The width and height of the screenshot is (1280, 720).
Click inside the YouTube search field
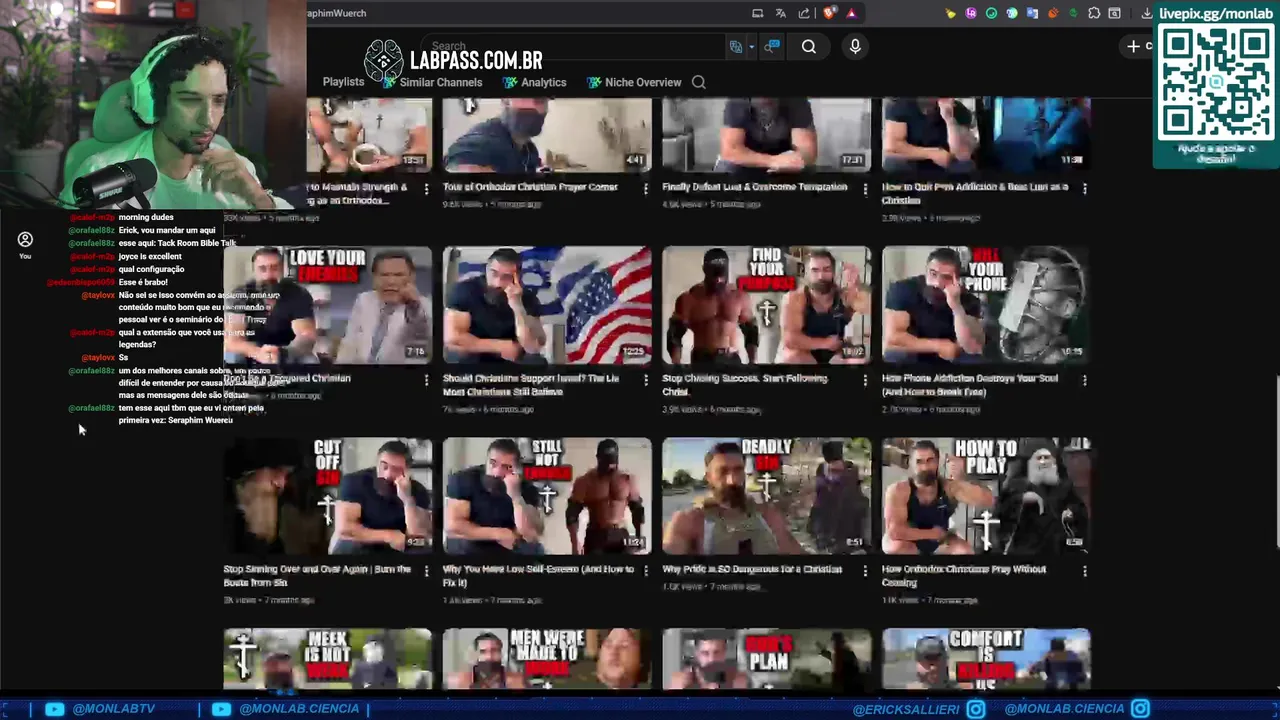point(575,47)
